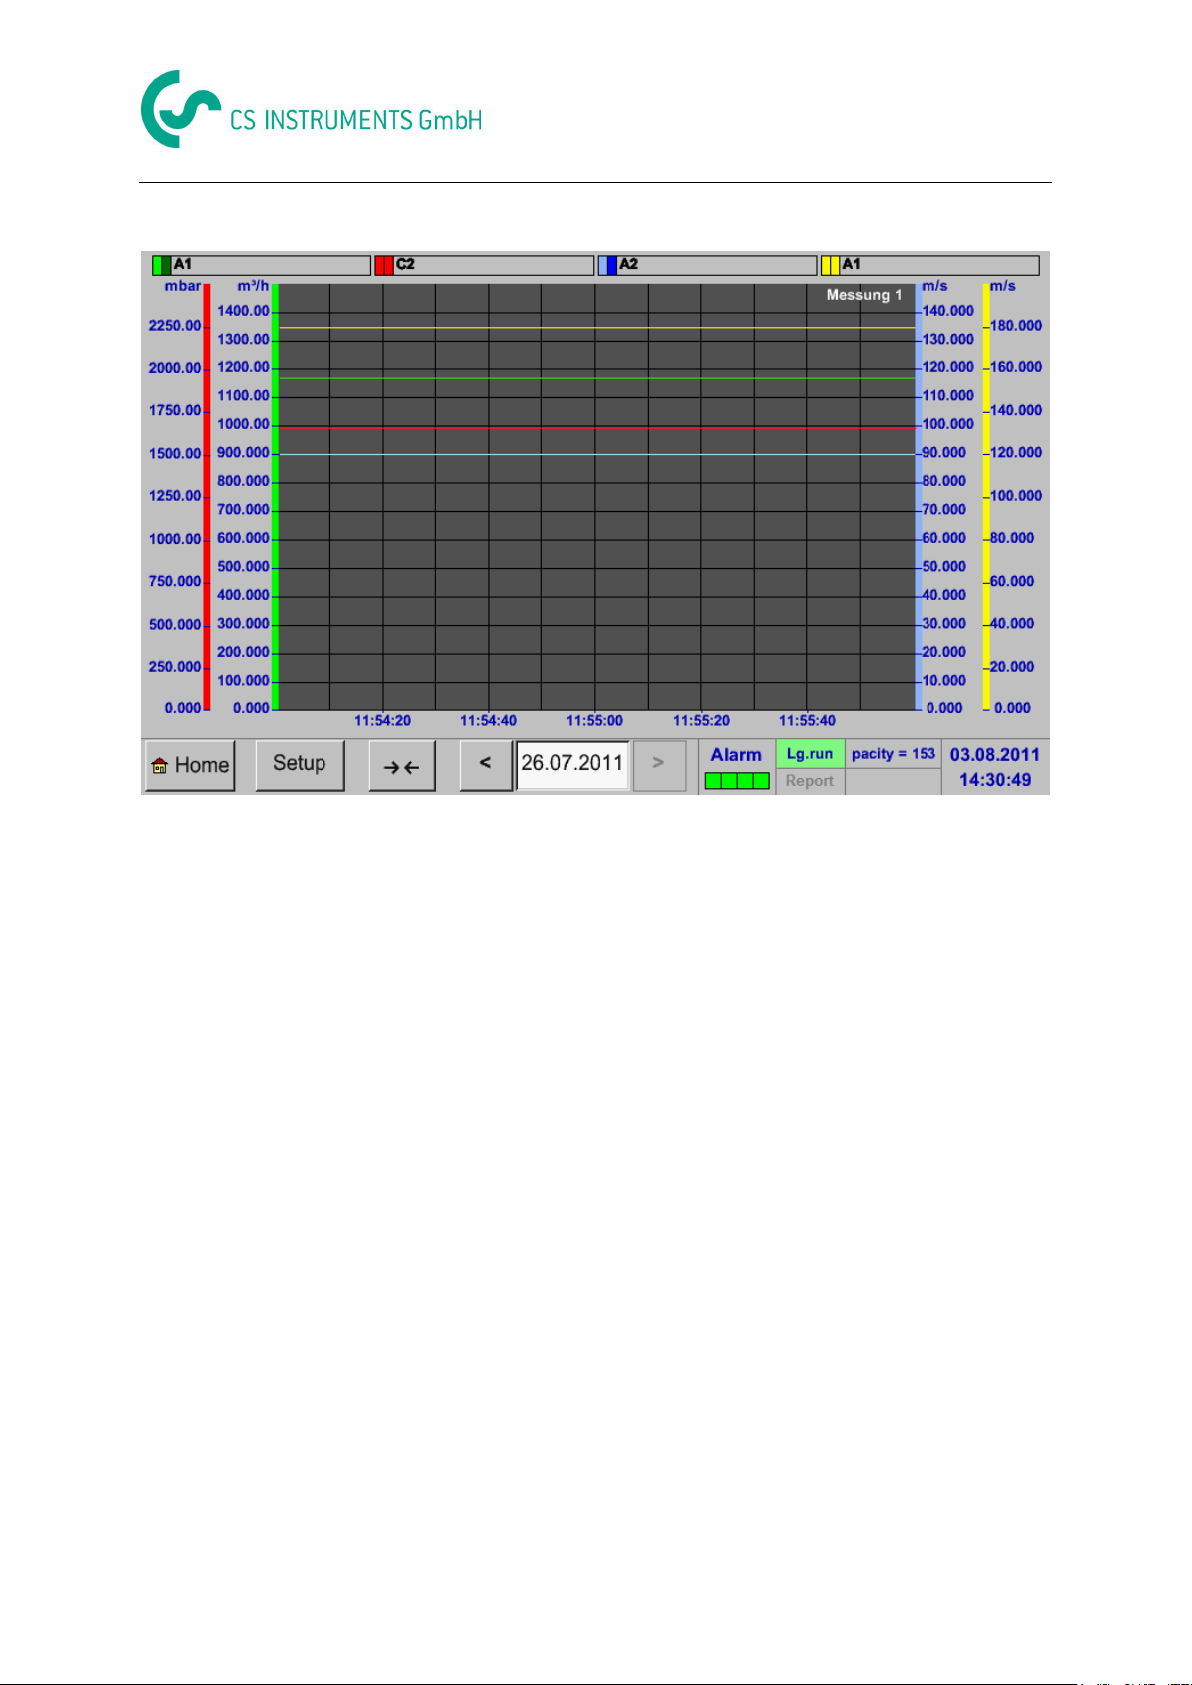Click the yellow m/s axis bar
1192x1685 pixels.
pyautogui.click(x=985, y=496)
